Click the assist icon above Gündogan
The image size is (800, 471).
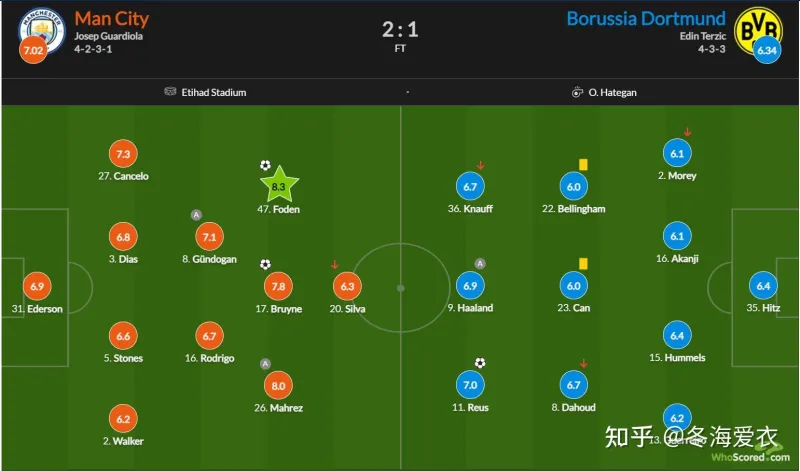point(196,215)
